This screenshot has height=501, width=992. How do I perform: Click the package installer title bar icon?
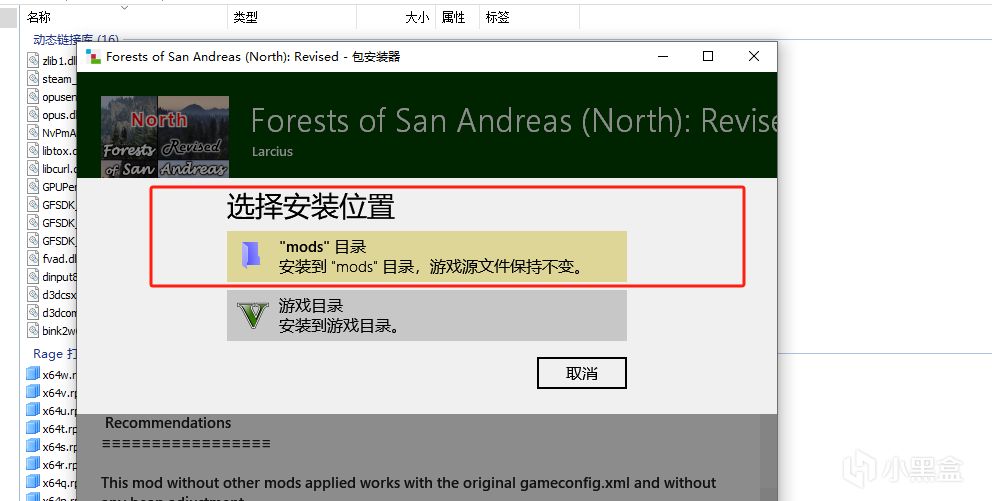93,57
